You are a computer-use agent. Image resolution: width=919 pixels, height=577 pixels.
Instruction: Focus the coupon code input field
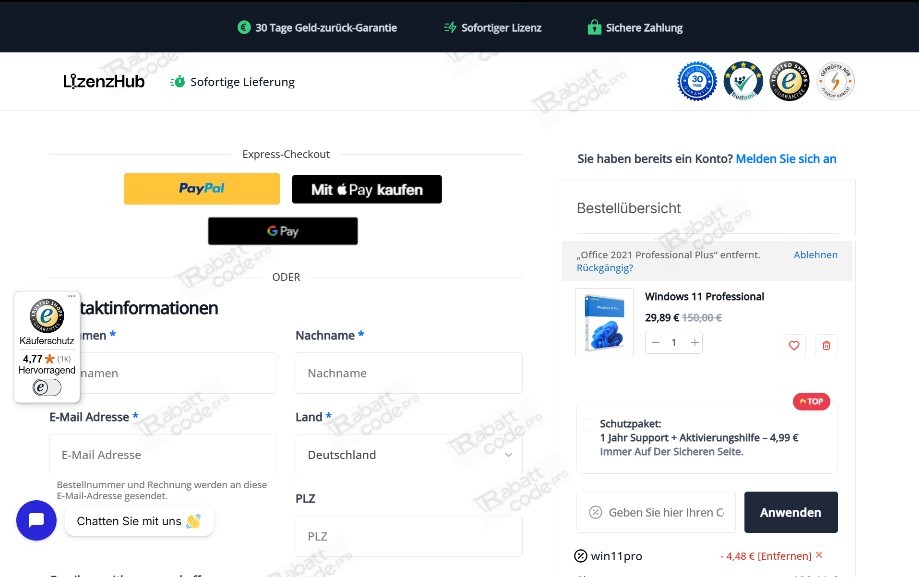point(656,512)
